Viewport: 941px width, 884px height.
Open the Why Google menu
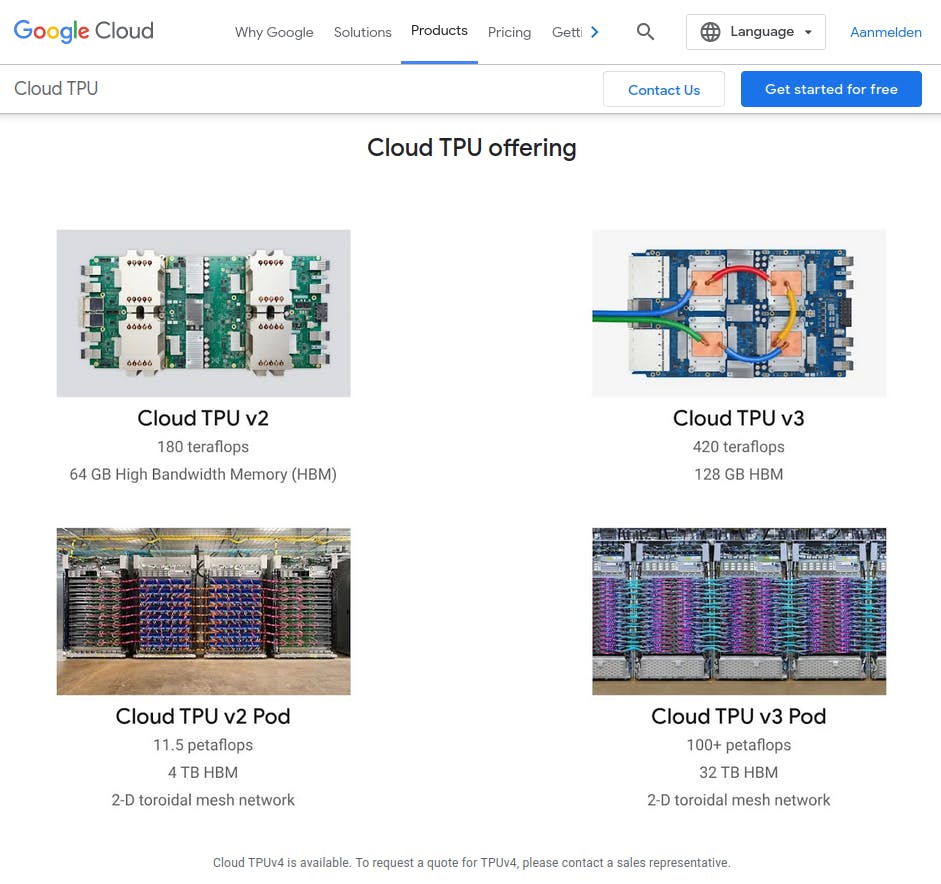tap(274, 32)
